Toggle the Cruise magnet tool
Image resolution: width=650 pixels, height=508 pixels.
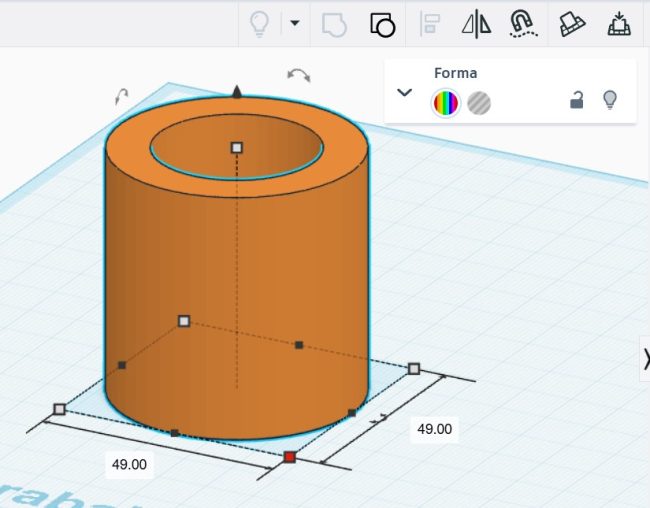pos(522,24)
